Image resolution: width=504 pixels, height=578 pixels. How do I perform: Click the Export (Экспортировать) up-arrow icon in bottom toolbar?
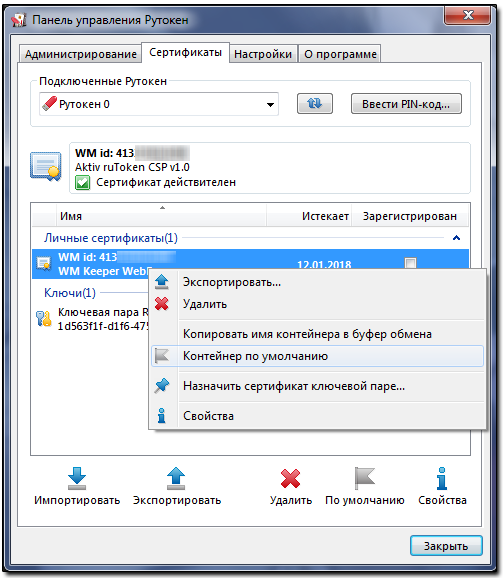coord(176,478)
